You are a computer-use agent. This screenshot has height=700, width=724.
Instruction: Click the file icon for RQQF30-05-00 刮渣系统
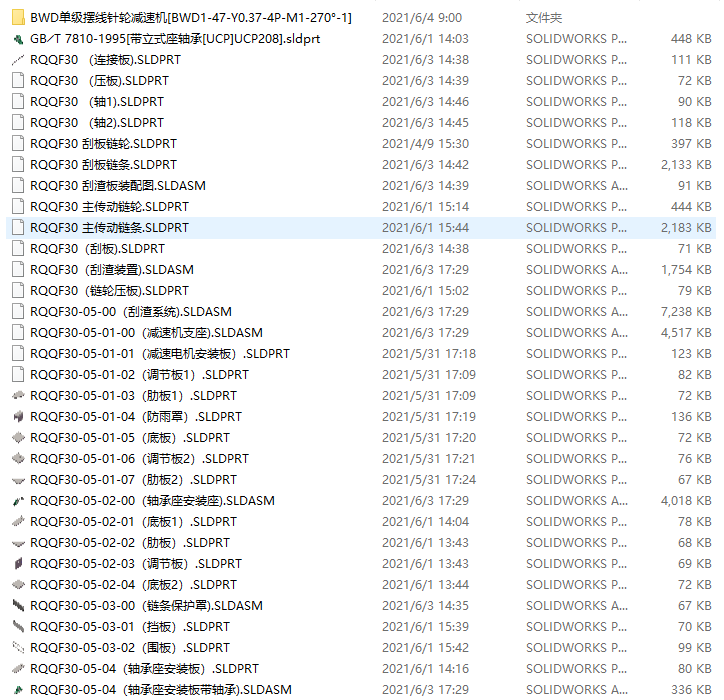tap(18, 312)
